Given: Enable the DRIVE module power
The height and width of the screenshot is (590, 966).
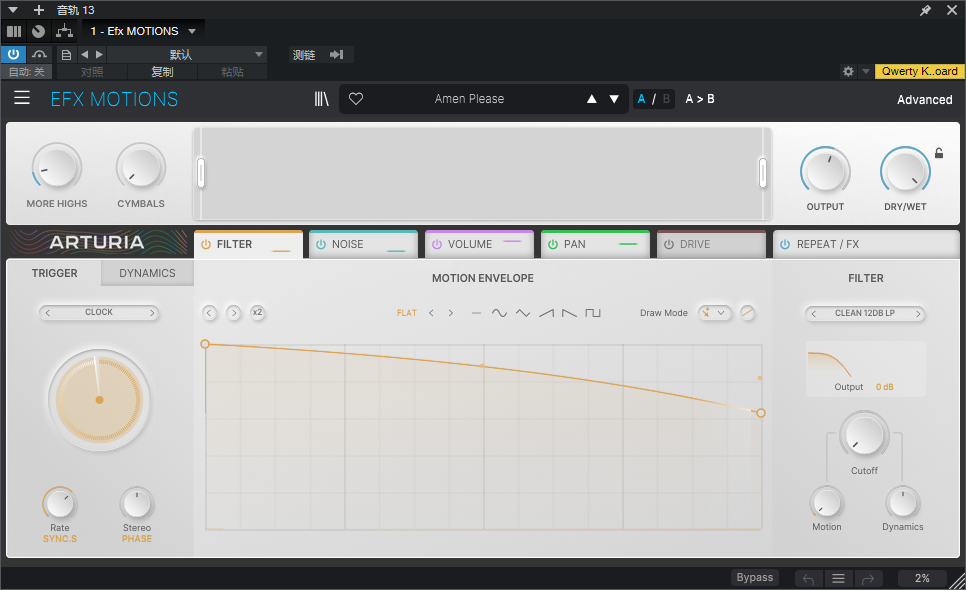Looking at the screenshot, I should 669,244.
